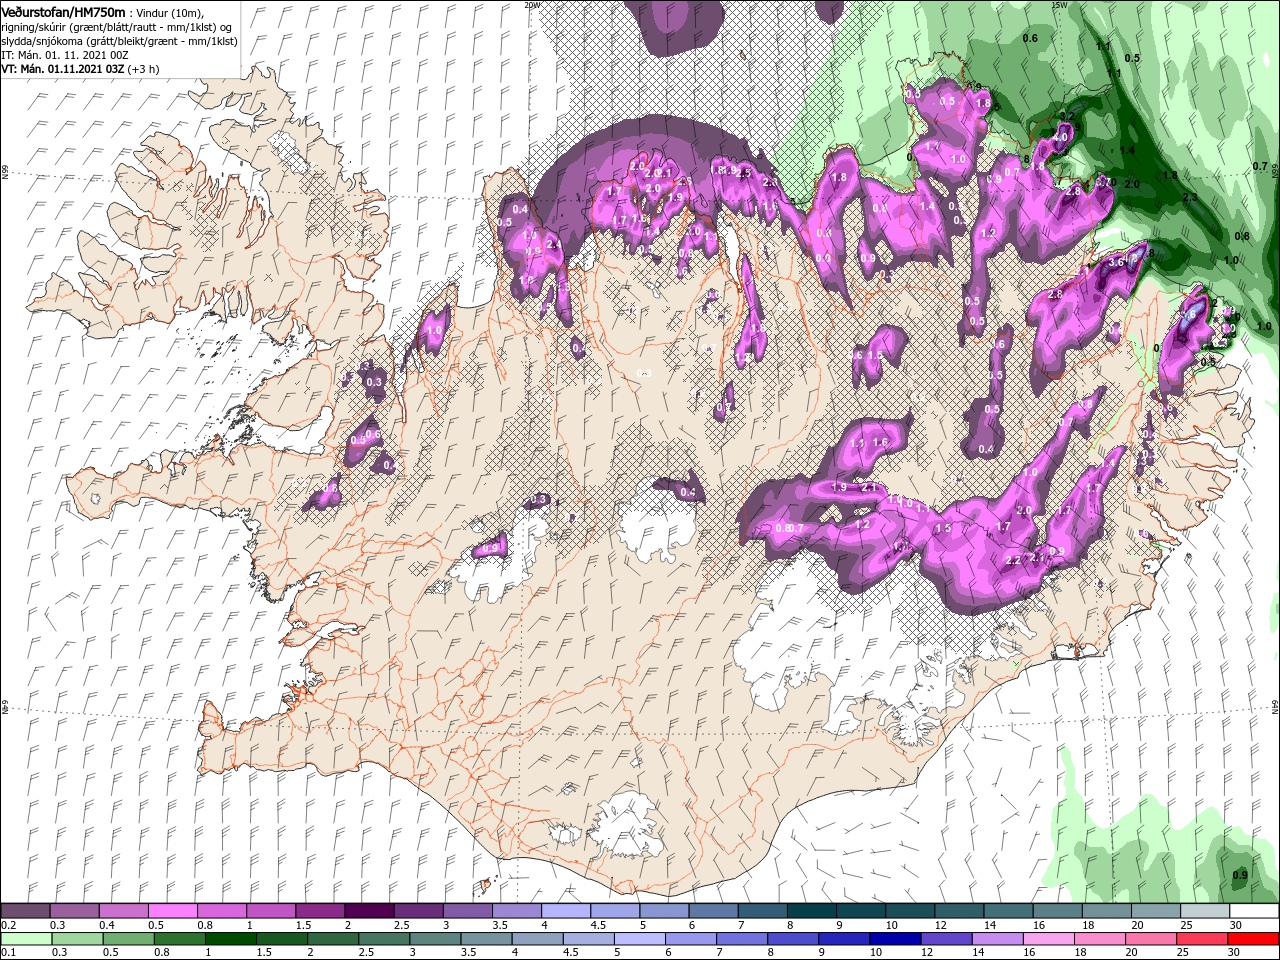Select the bright pink 0.5 swatch in the upper legend
The width and height of the screenshot is (1280, 960).
pos(172,911)
